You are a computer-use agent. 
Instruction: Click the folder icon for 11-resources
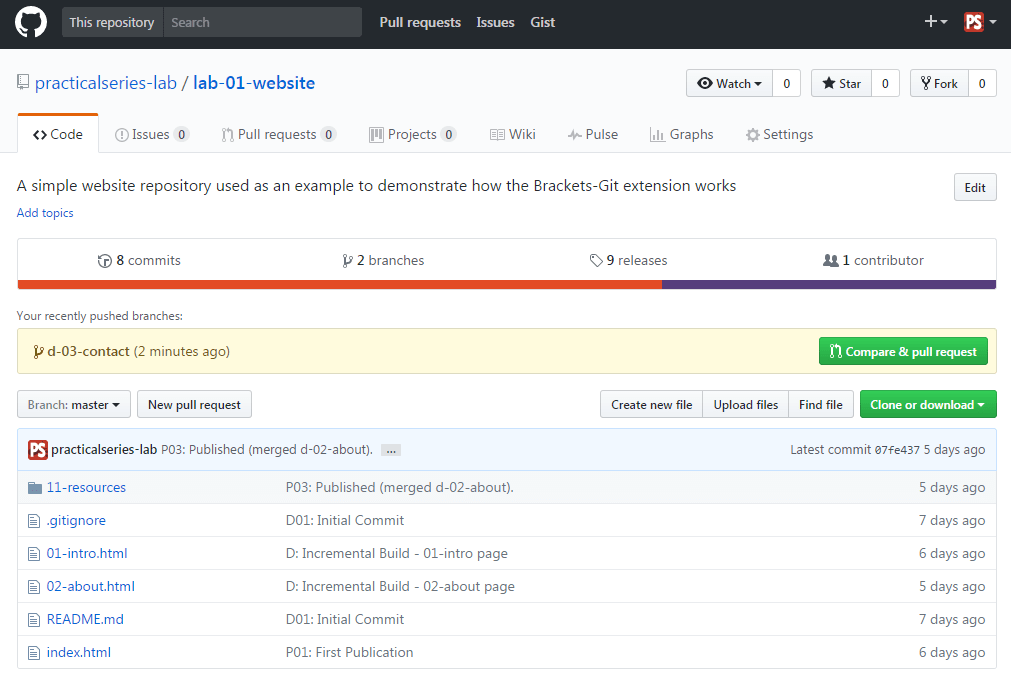click(x=35, y=488)
